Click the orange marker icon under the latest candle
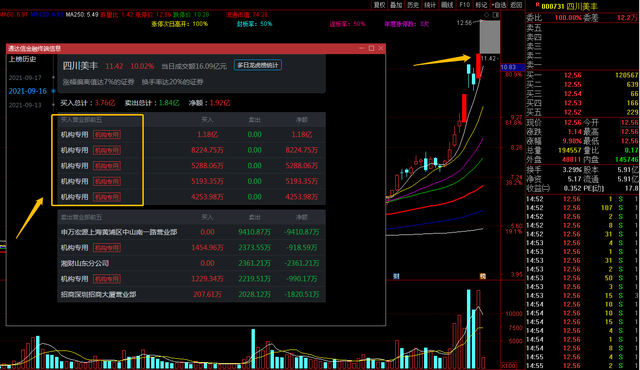This screenshot has height=370, width=640. [483, 276]
